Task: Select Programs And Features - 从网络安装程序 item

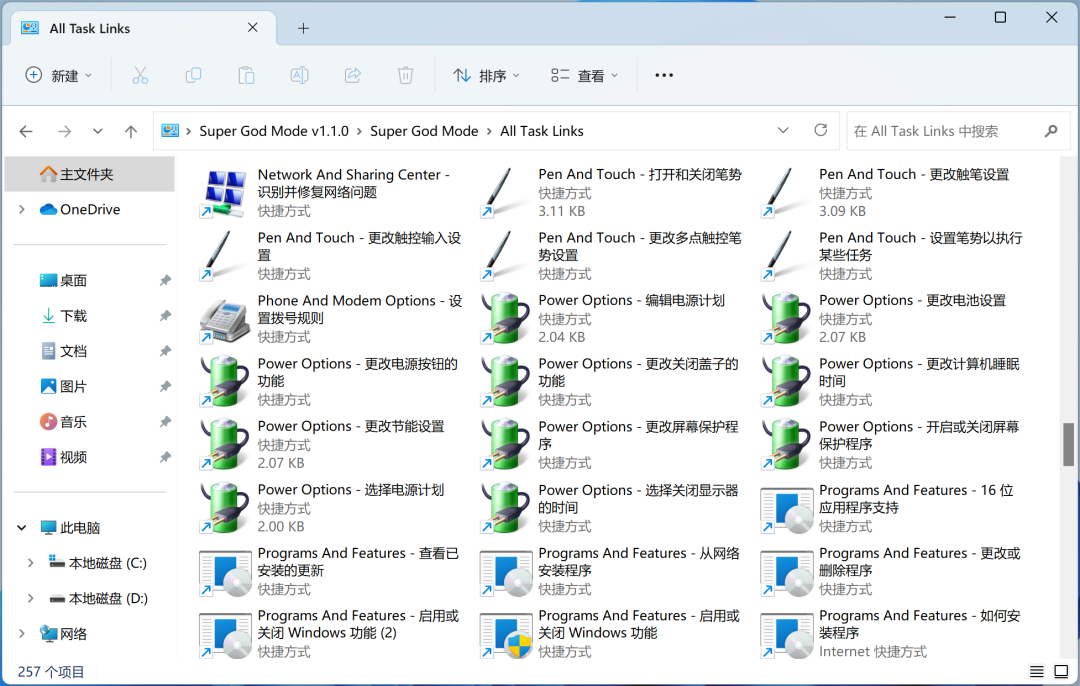Action: (x=613, y=572)
